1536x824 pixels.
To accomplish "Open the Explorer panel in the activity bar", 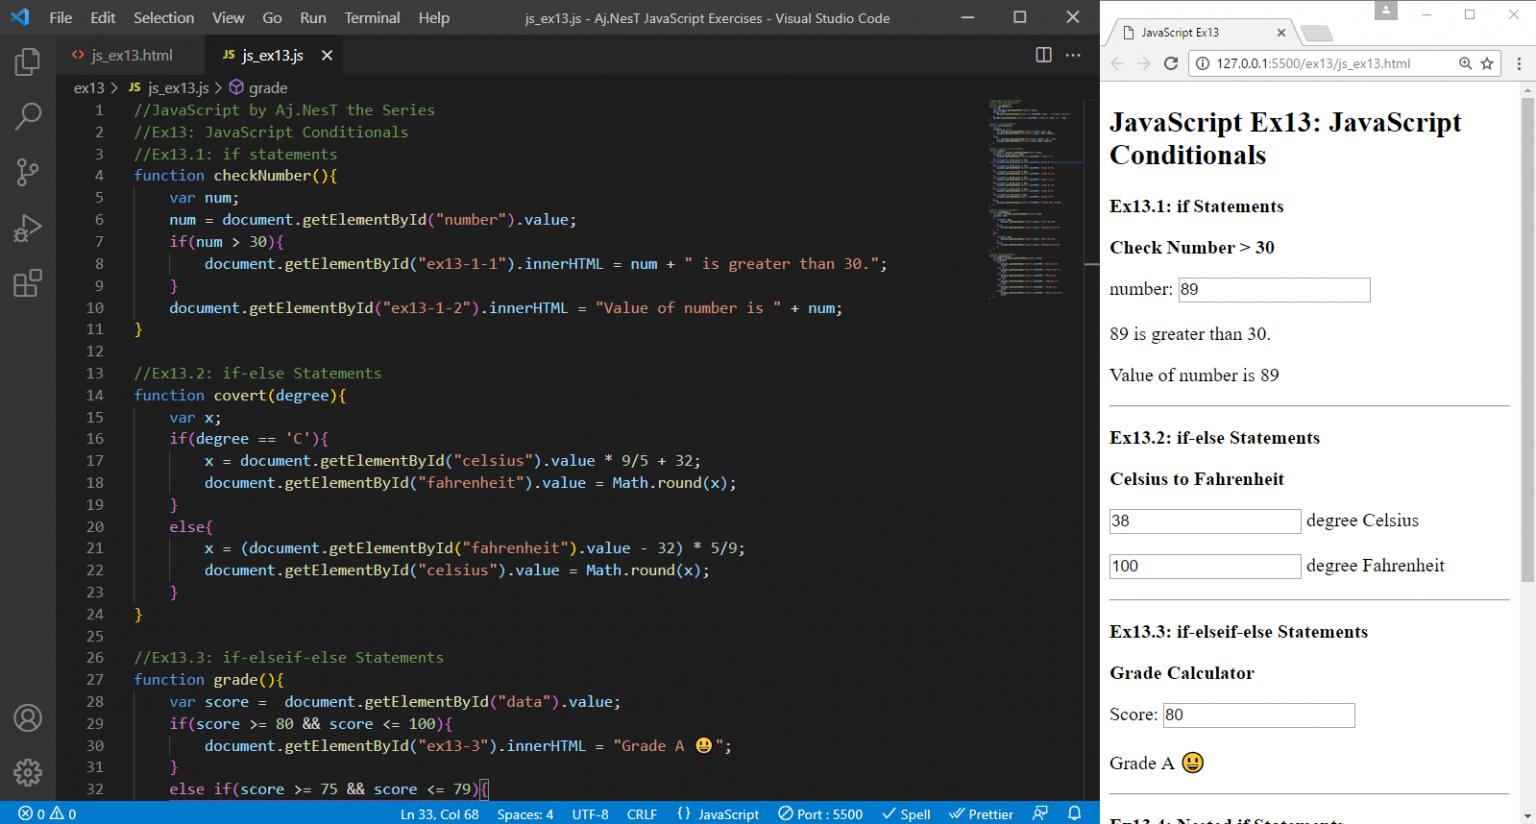I will [x=27, y=62].
